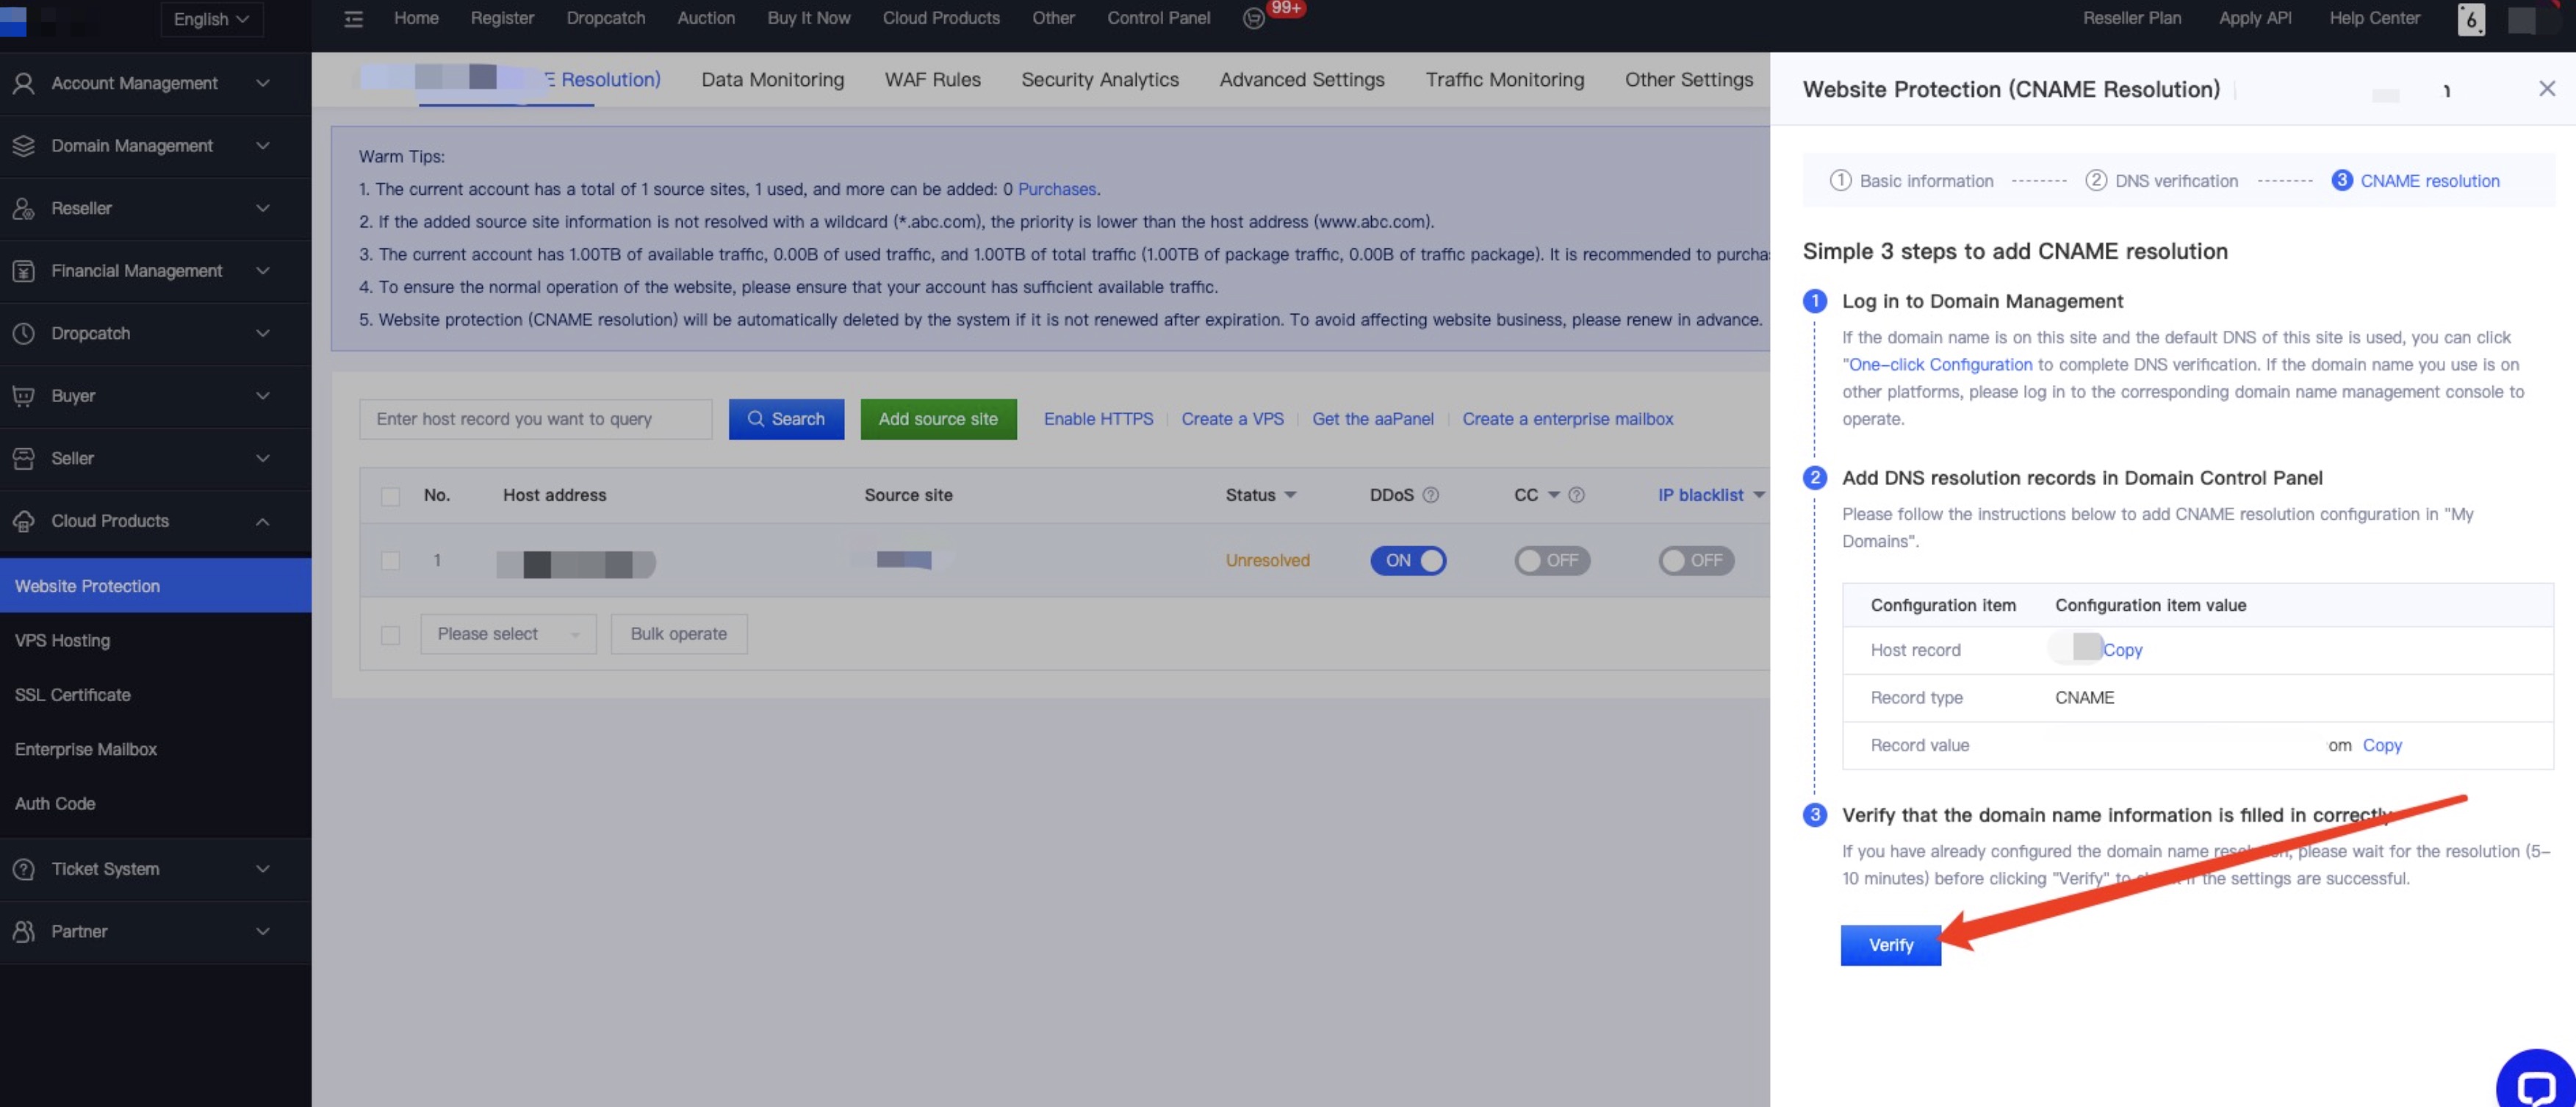Image resolution: width=2576 pixels, height=1107 pixels.
Task: Open the Get the aaPanel link
Action: 1373,419
